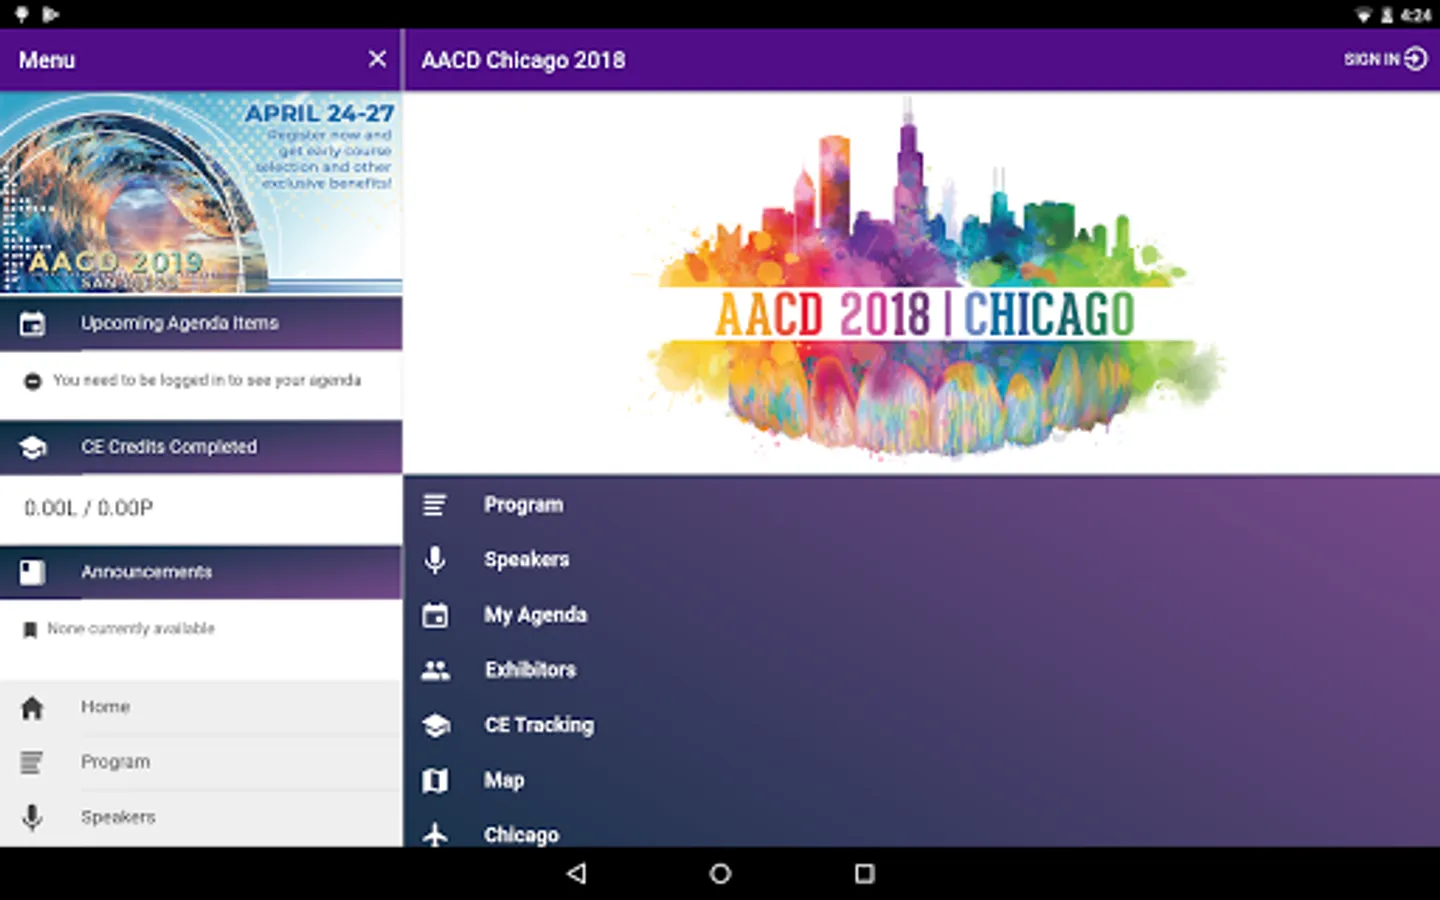Screen dimensions: 1440x900
Task: Click the Exhibitors people icon
Action: point(435,670)
